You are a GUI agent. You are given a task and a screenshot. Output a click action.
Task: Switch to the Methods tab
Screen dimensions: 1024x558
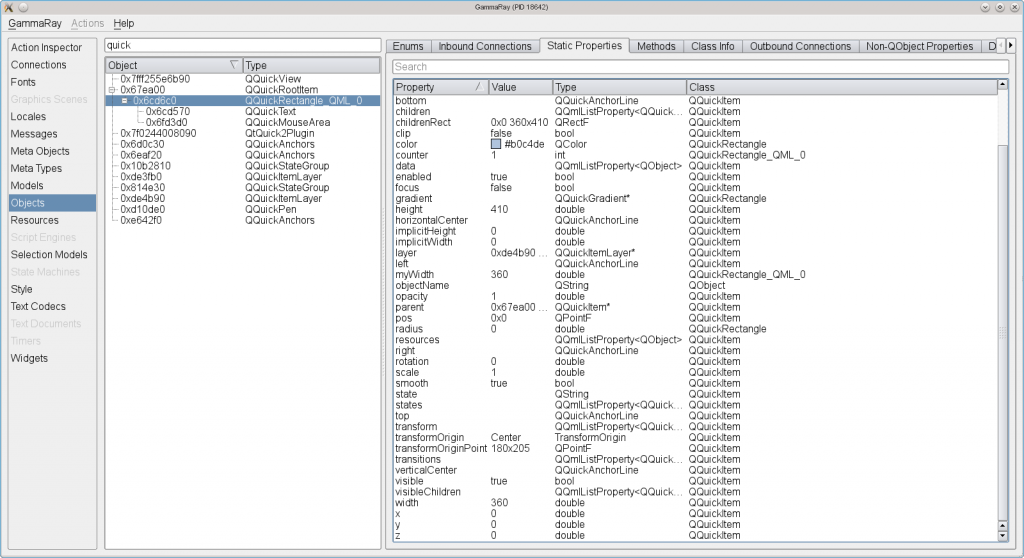pyautogui.click(x=656, y=46)
